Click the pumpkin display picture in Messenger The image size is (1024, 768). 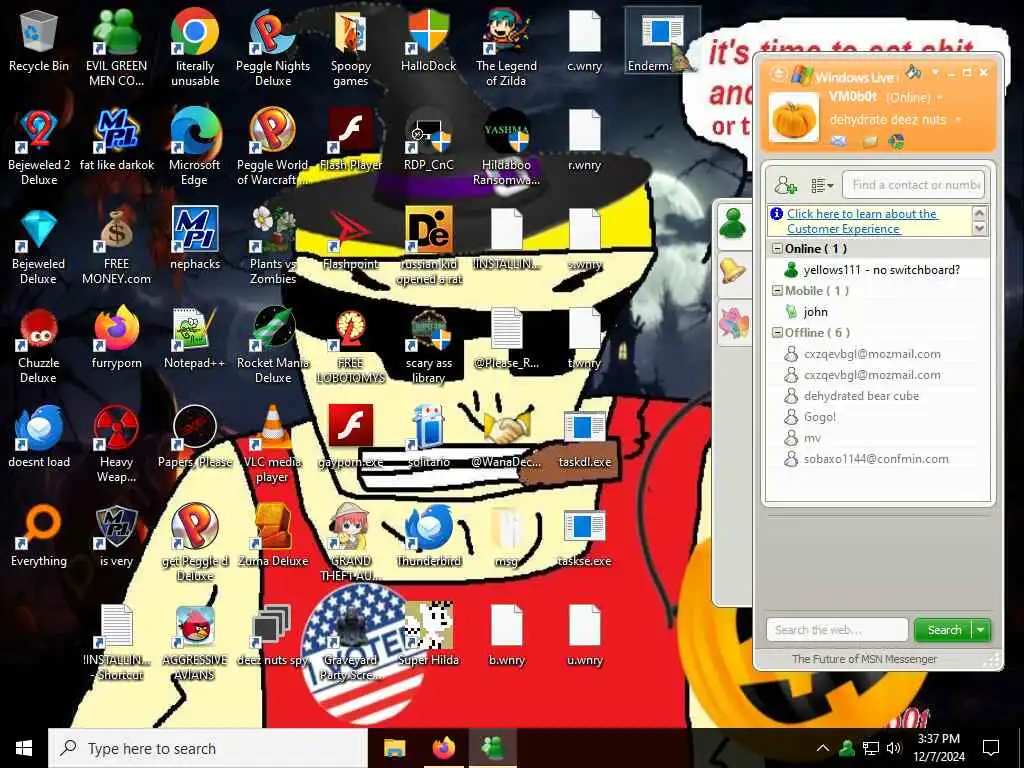[x=793, y=118]
